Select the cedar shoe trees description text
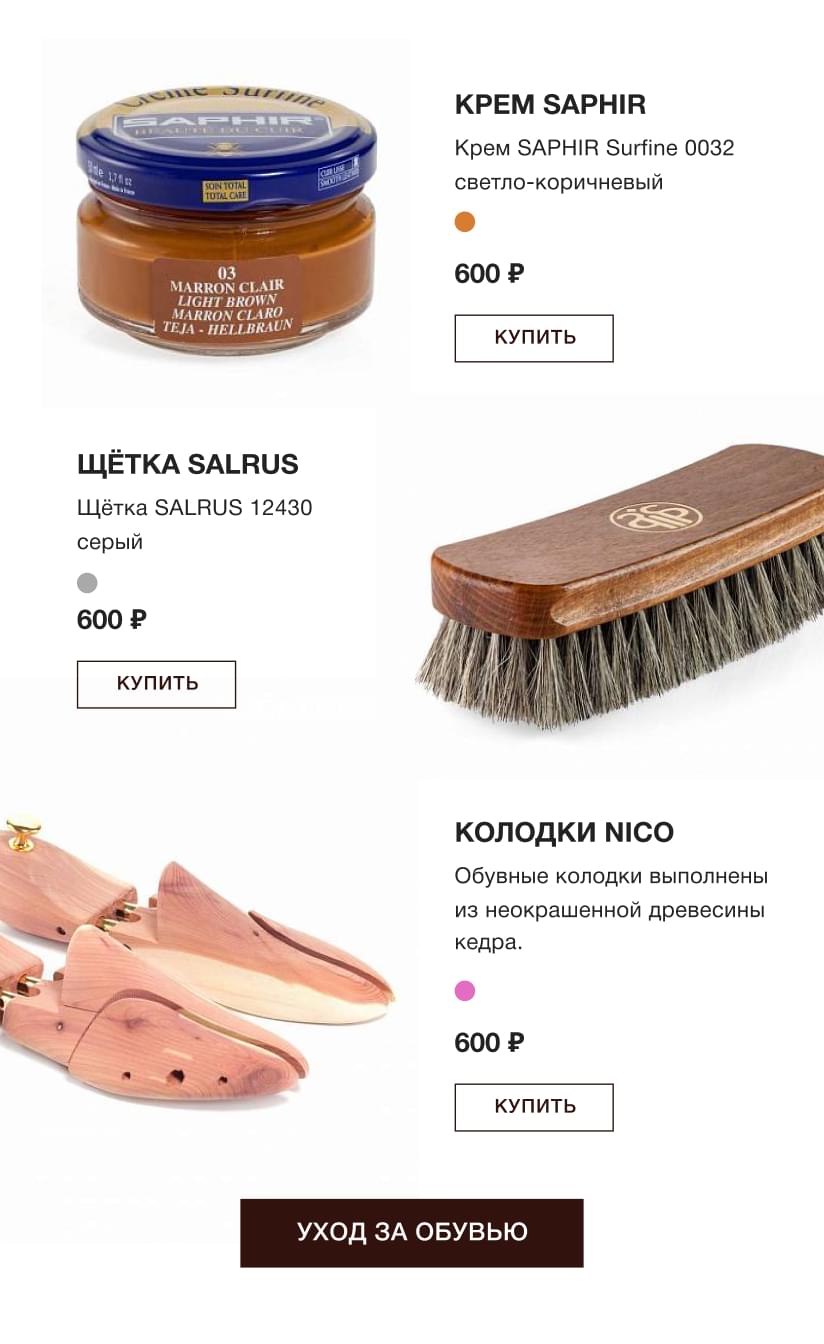Viewport: 824px width, 1344px height. tap(611, 910)
